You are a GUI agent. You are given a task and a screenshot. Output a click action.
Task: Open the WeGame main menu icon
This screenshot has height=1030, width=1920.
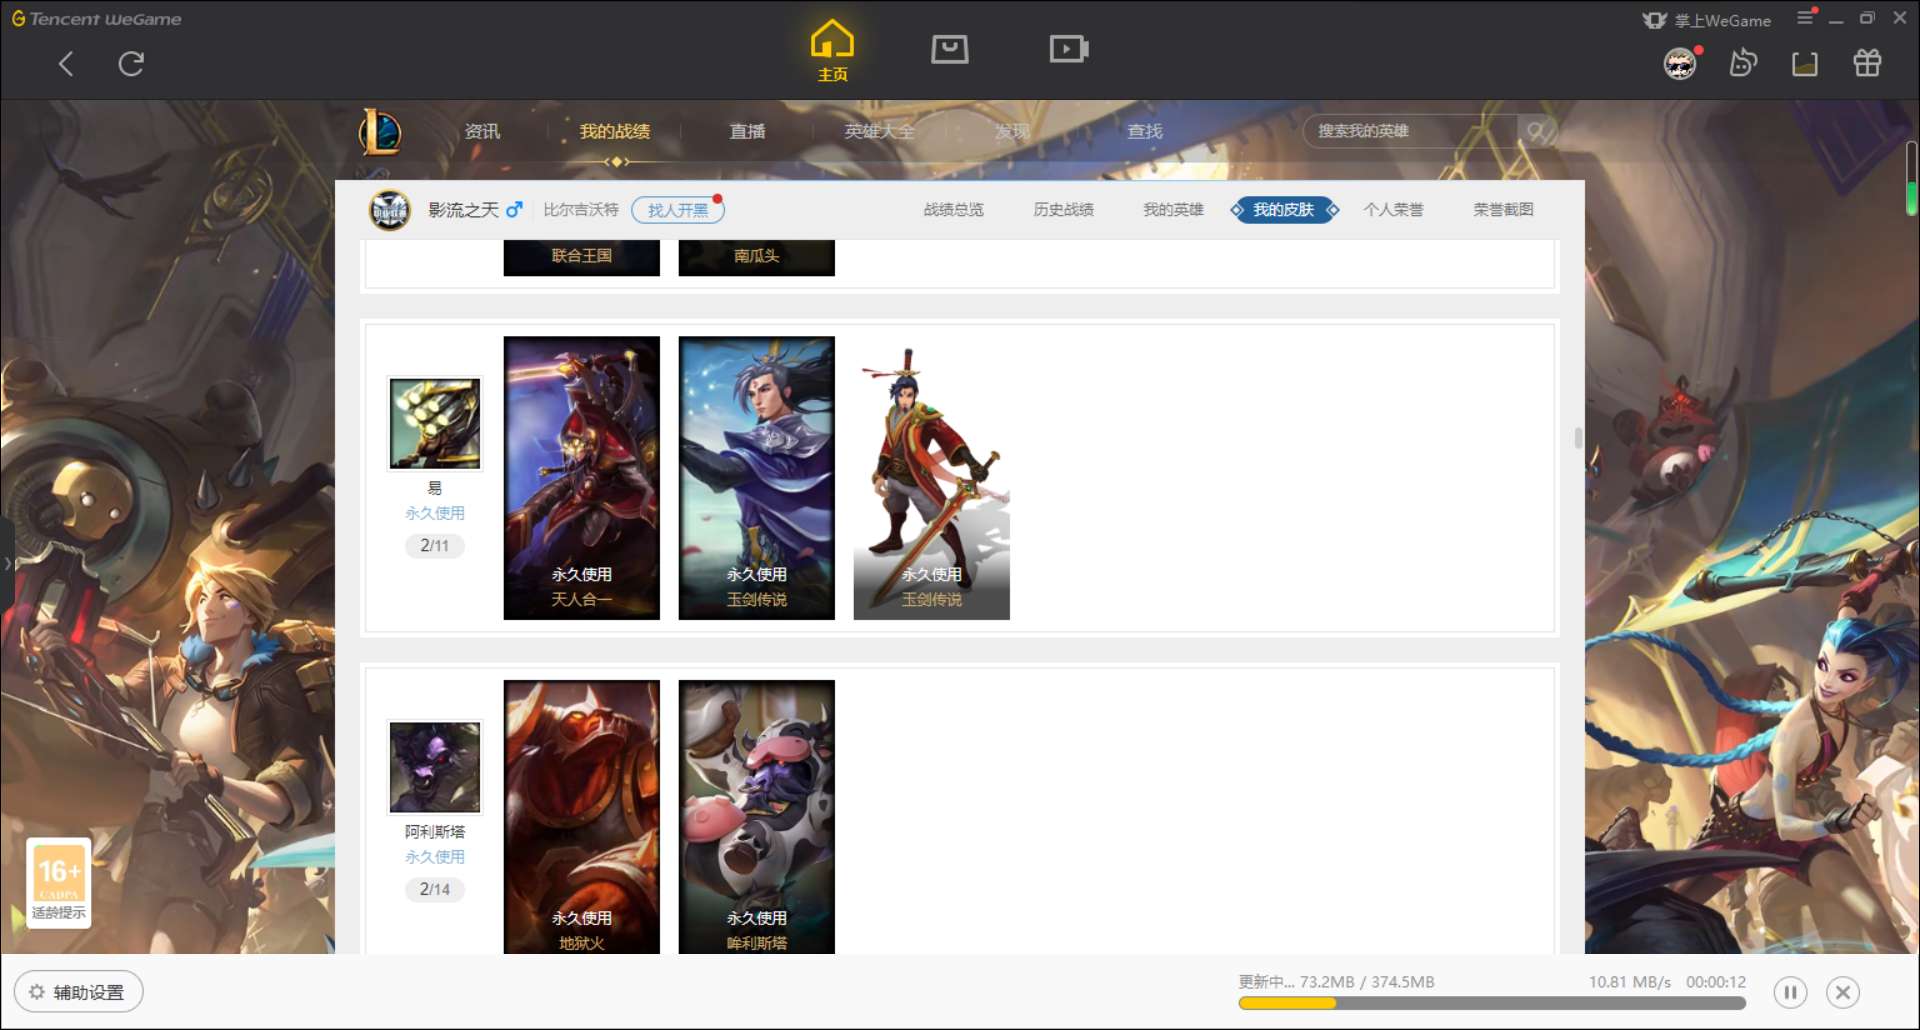tap(1804, 18)
